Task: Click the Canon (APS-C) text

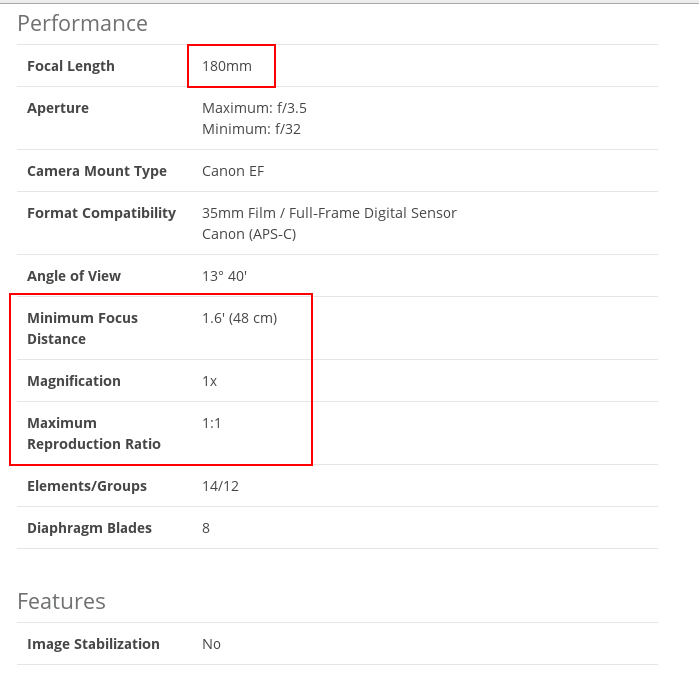Action: click(x=249, y=234)
